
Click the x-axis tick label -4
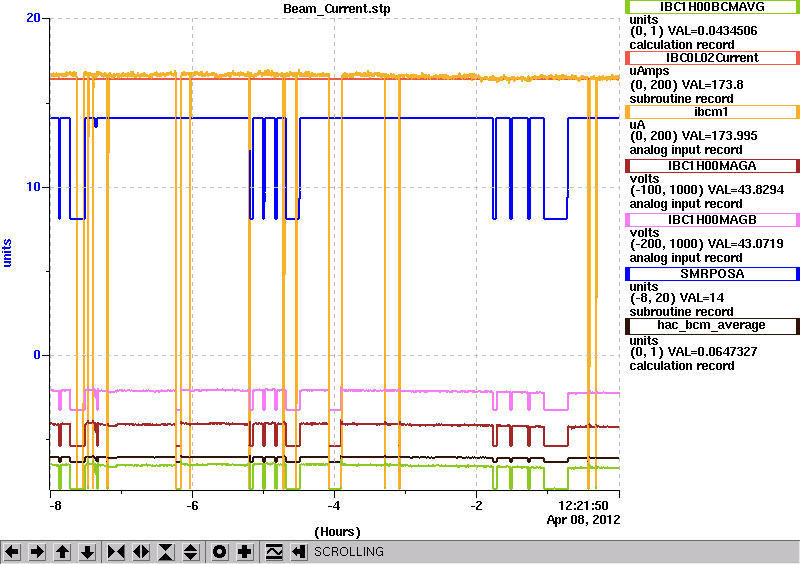pyautogui.click(x=334, y=506)
